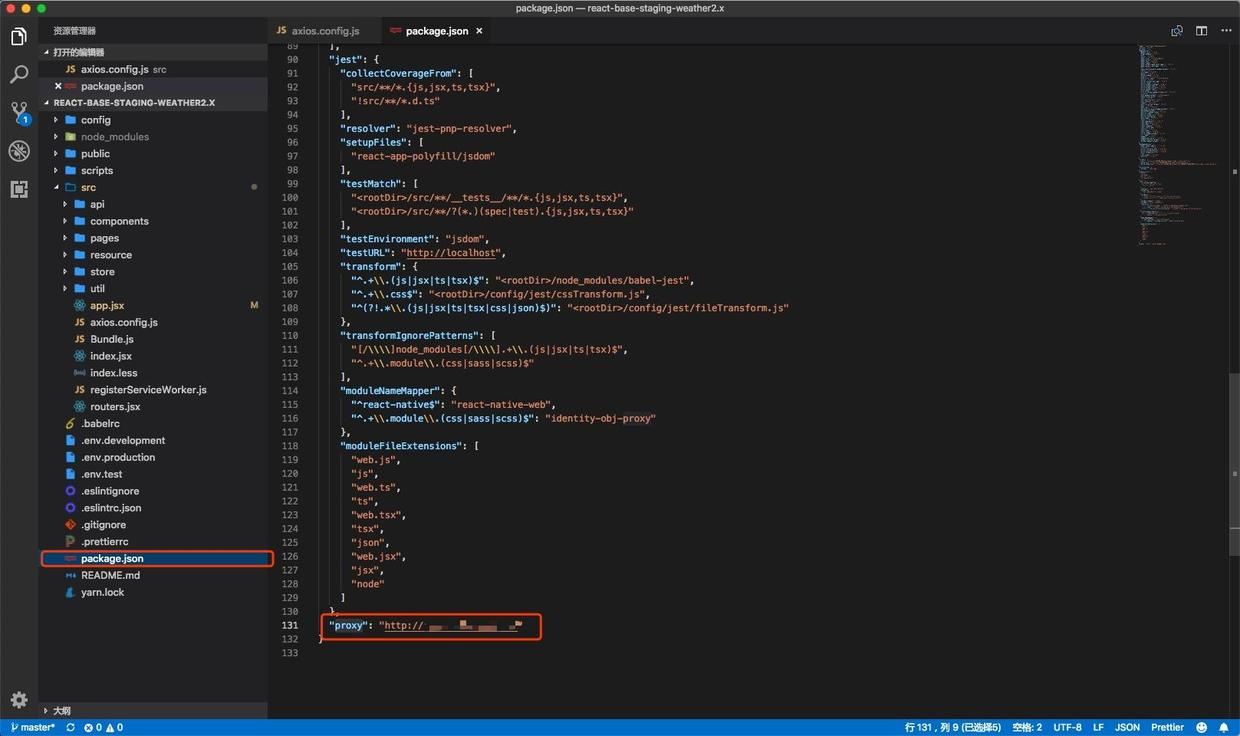Image resolution: width=1240 pixels, height=736 pixels.
Task: Open the notifications bell in status bar
Action: pyautogui.click(x=1223, y=727)
